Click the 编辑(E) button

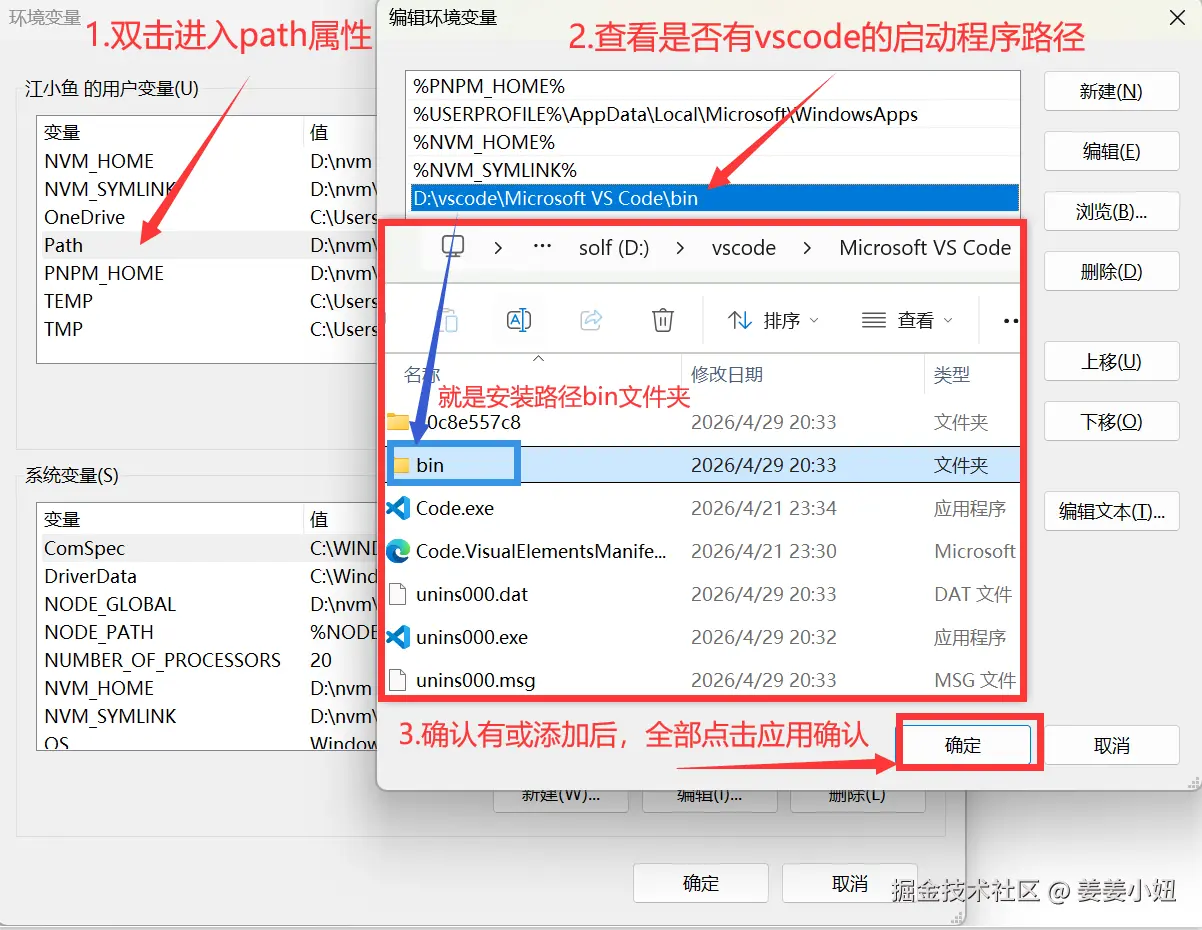coord(1111,151)
